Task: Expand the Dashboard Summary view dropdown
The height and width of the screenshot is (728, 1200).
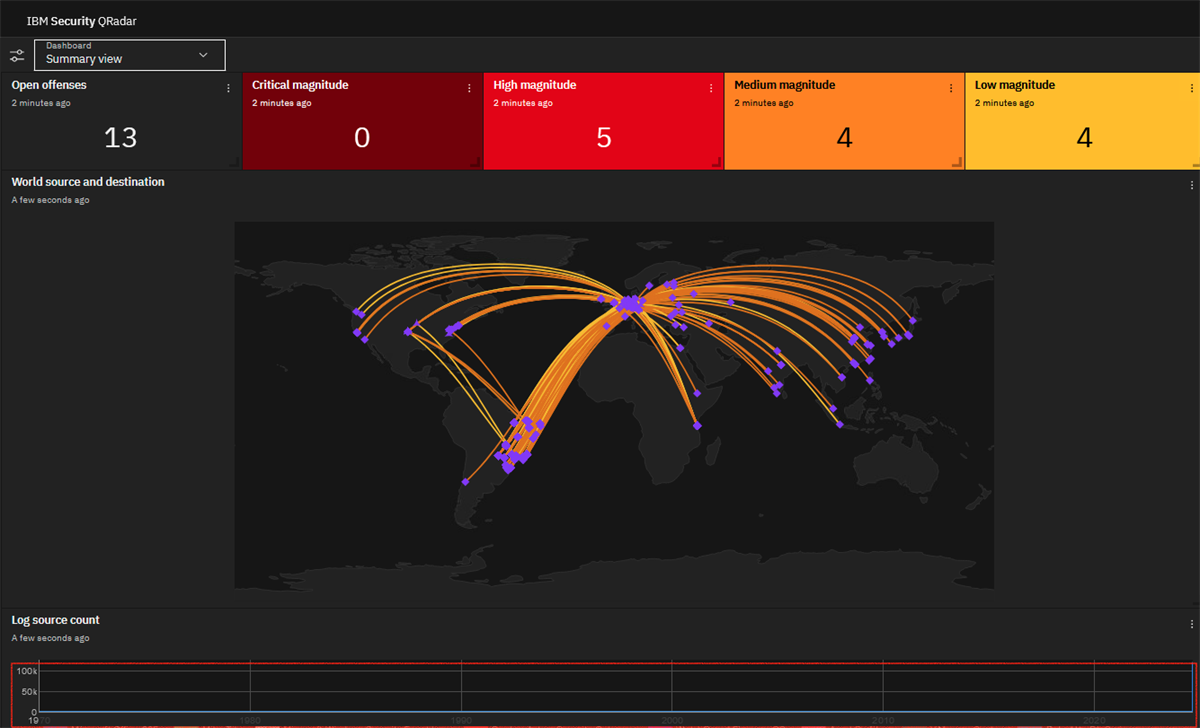Action: 130,55
